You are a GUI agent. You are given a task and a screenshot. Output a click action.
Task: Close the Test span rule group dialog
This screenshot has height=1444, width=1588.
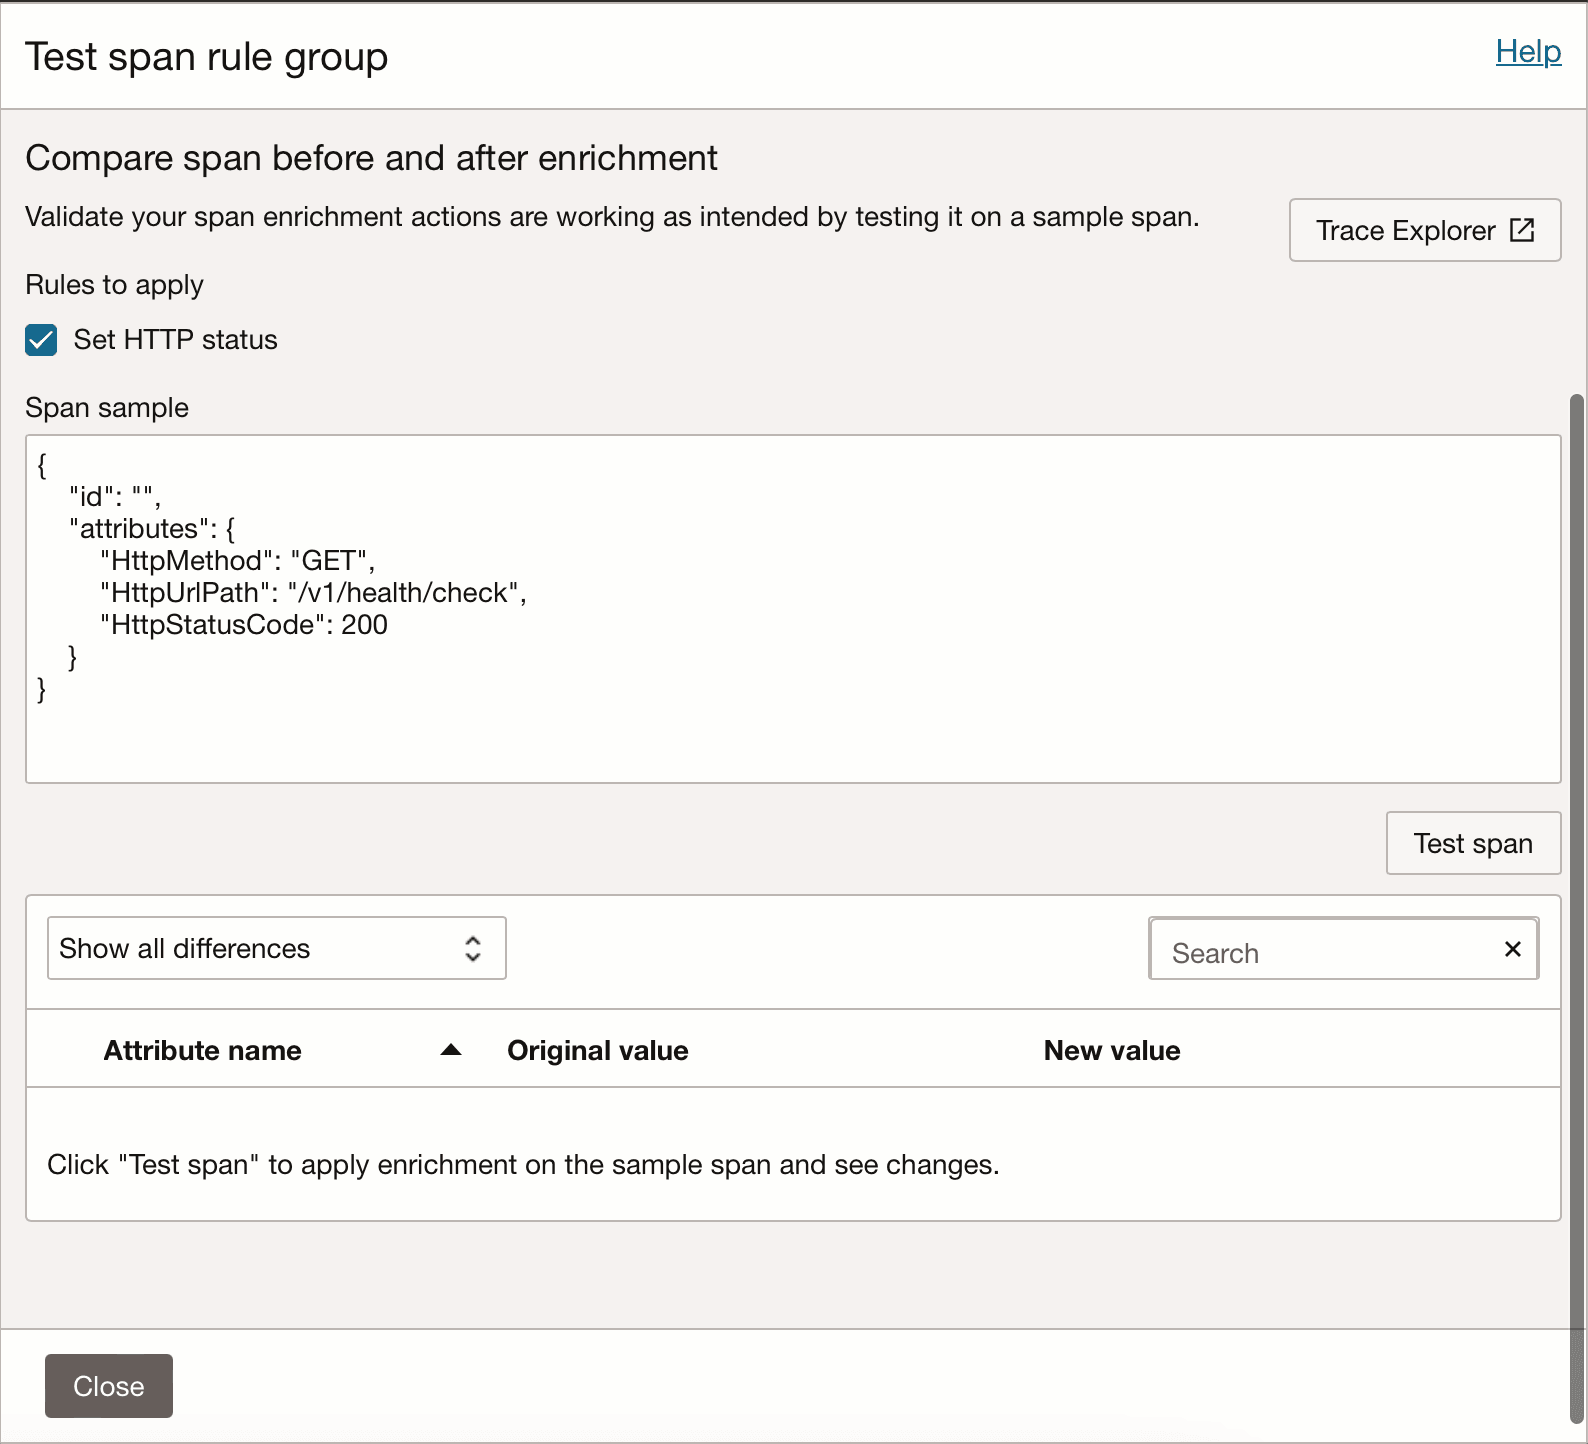(109, 1386)
